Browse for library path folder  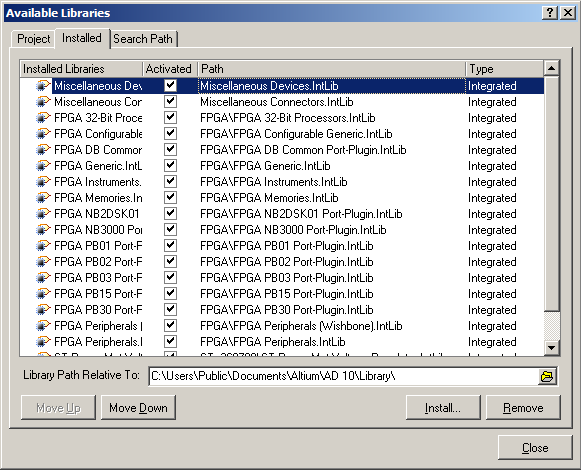tap(547, 376)
